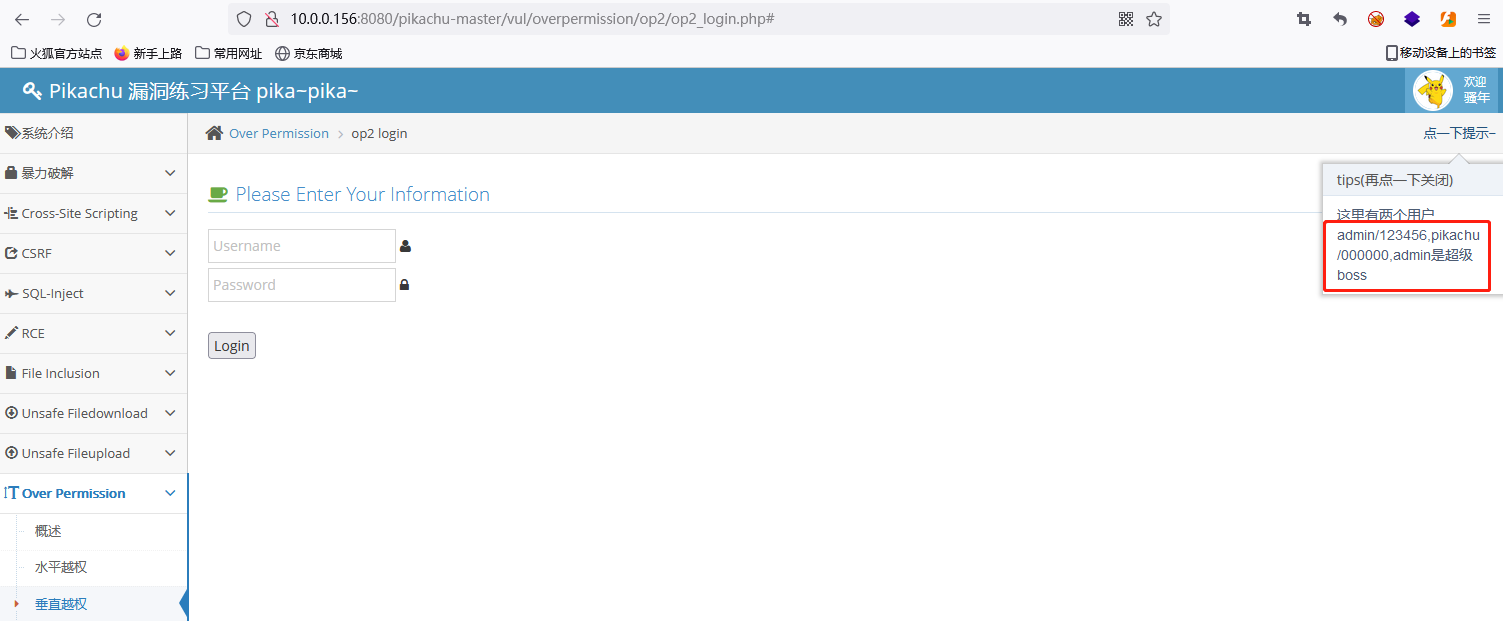Open 系统介绍 sidebar item
Image resolution: width=1503 pixels, height=621 pixels.
[94, 133]
